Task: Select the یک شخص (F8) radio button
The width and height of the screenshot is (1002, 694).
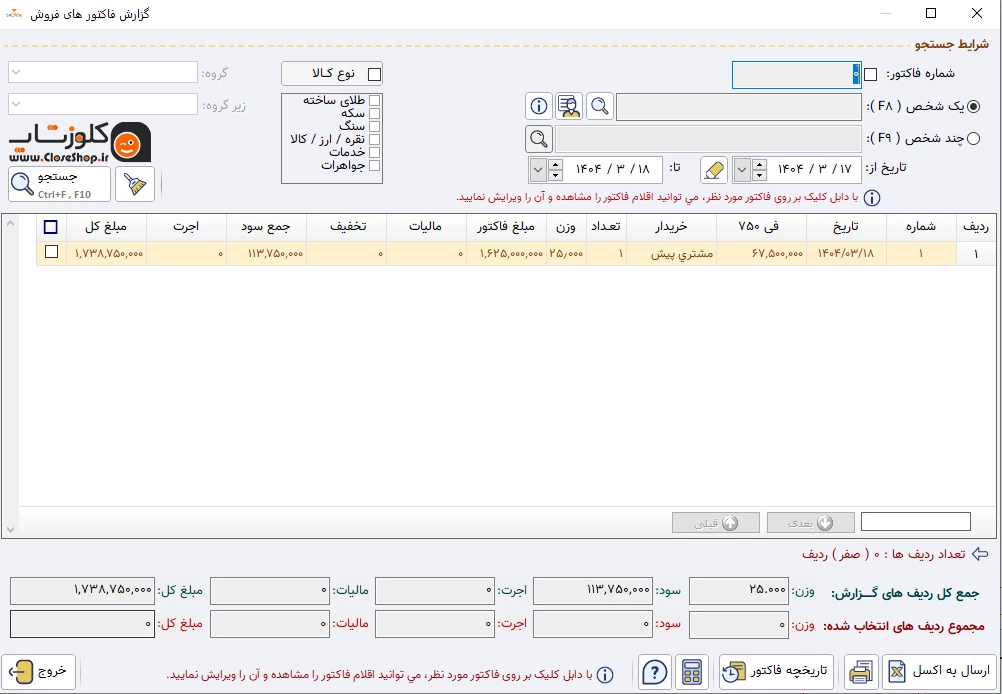Action: pyautogui.click(x=973, y=107)
